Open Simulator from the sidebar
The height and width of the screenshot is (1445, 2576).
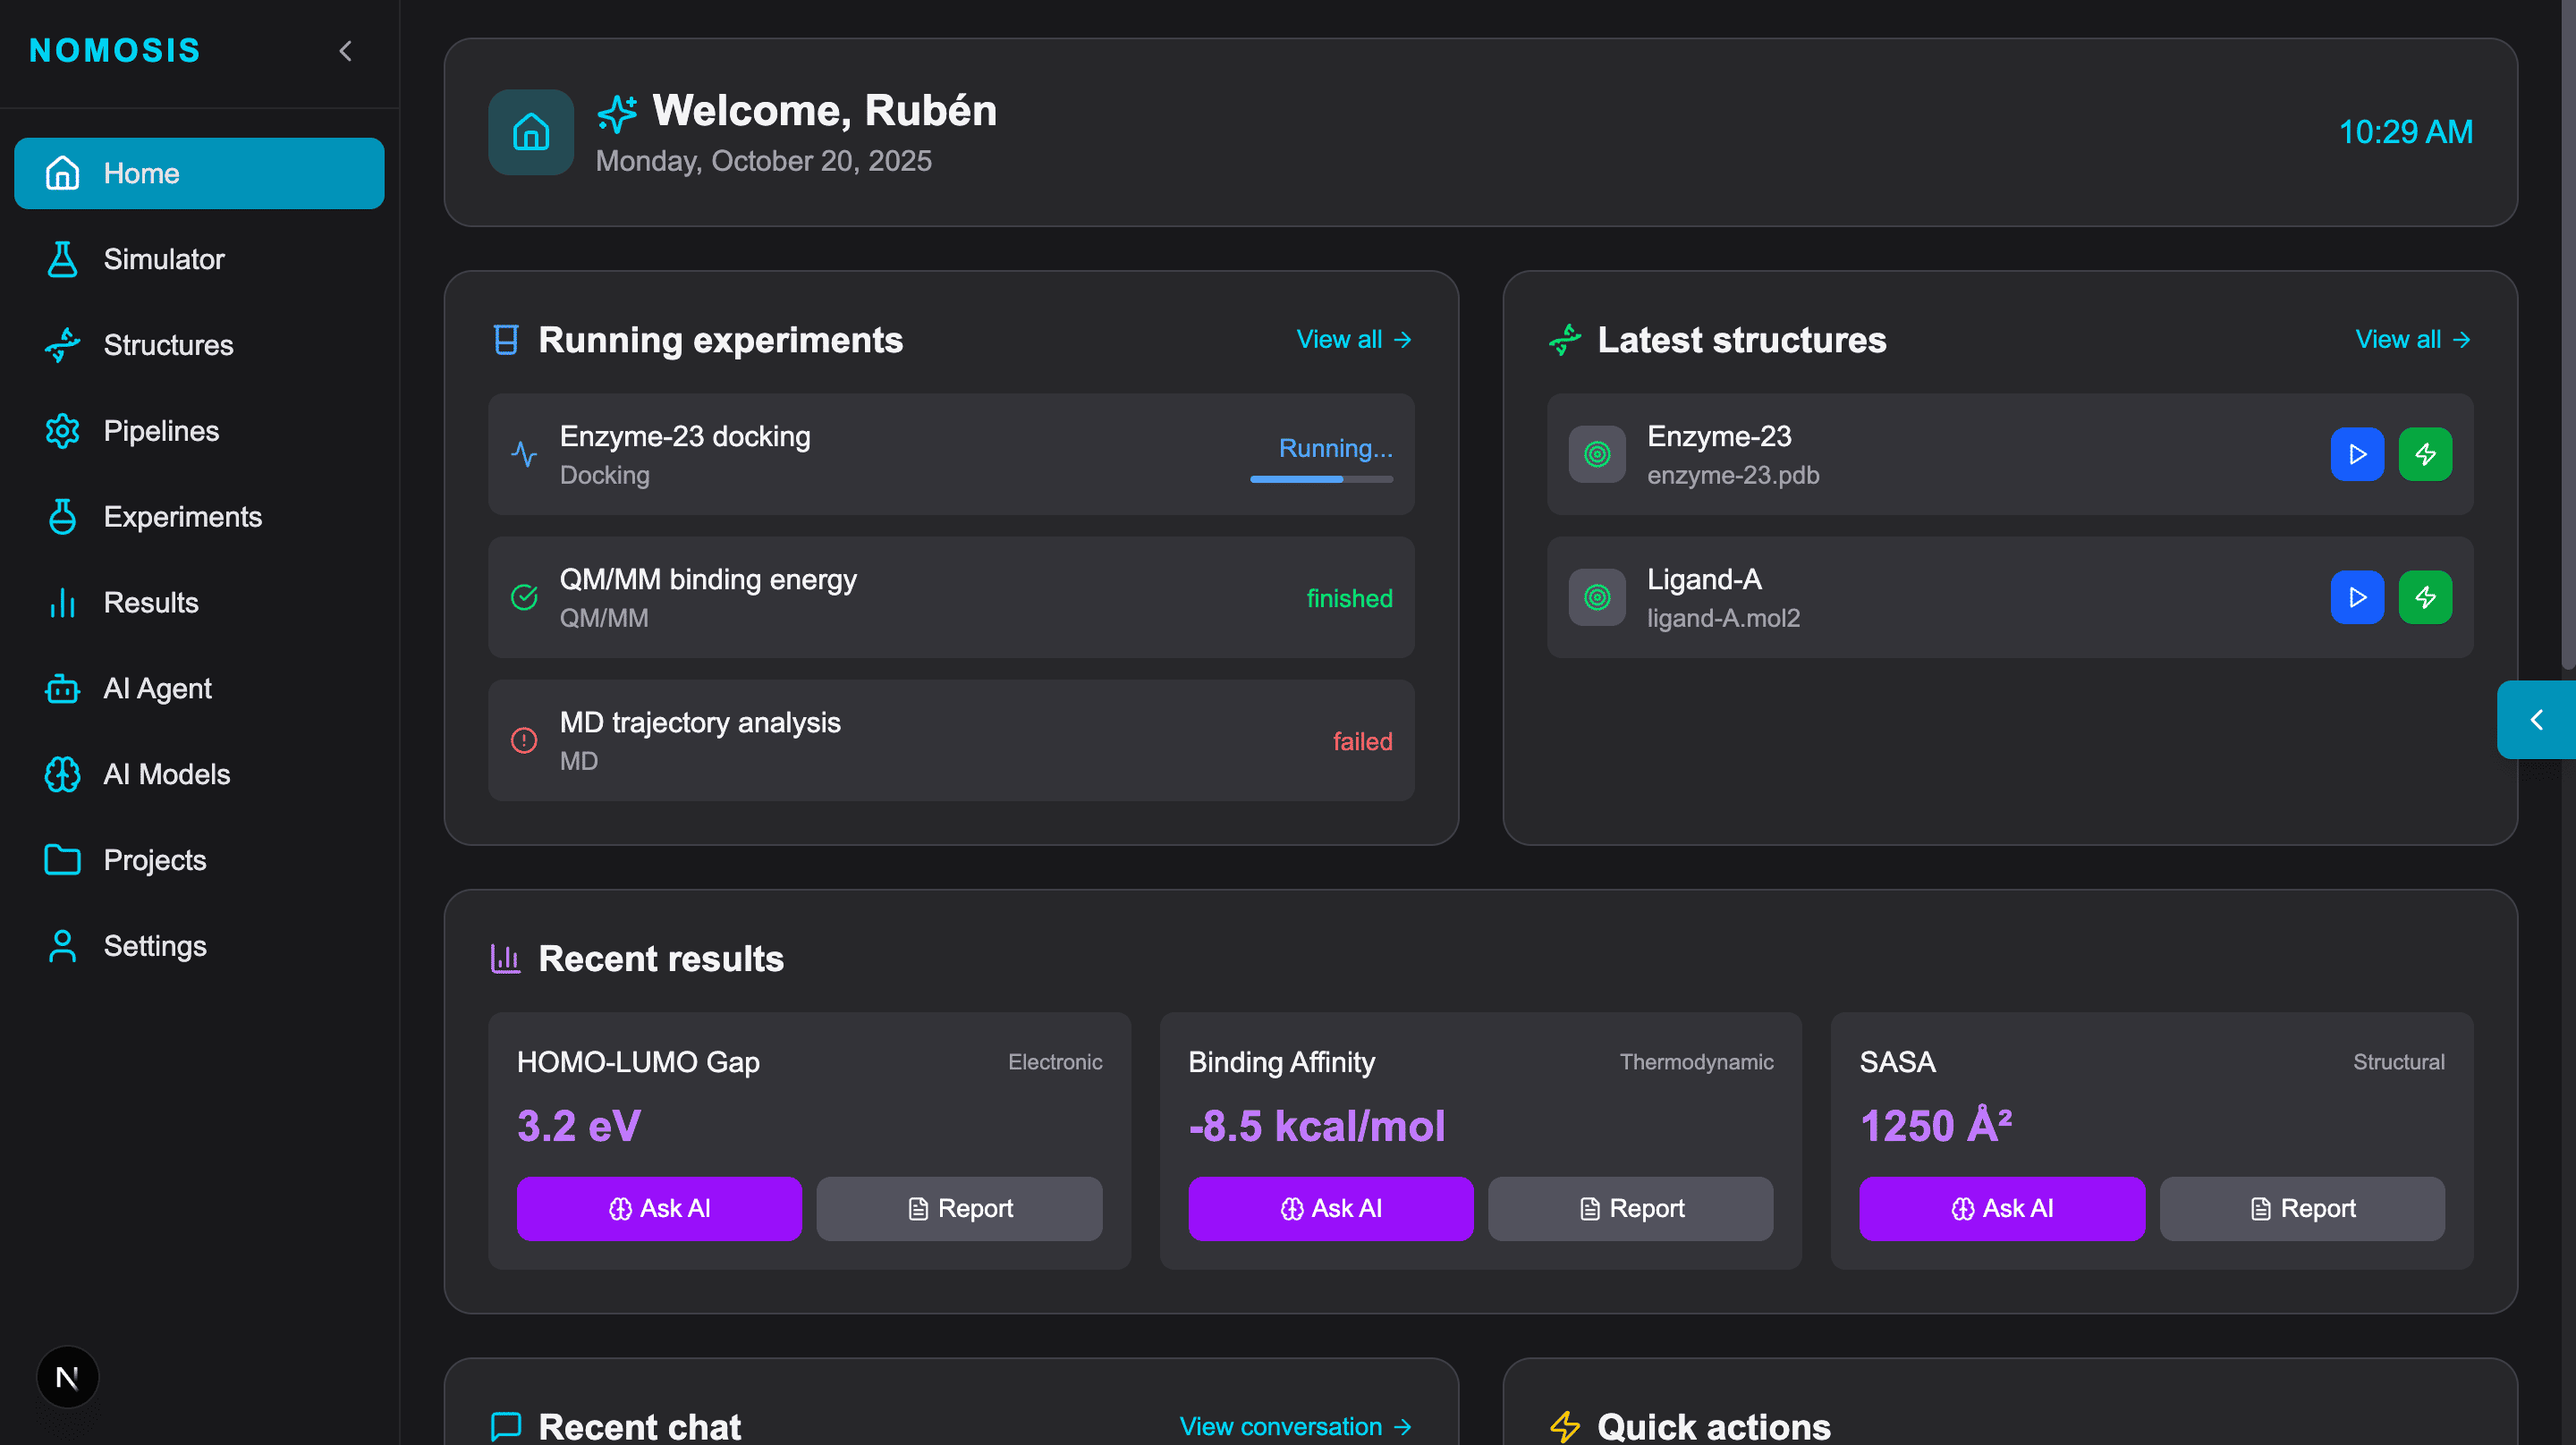pos(164,259)
